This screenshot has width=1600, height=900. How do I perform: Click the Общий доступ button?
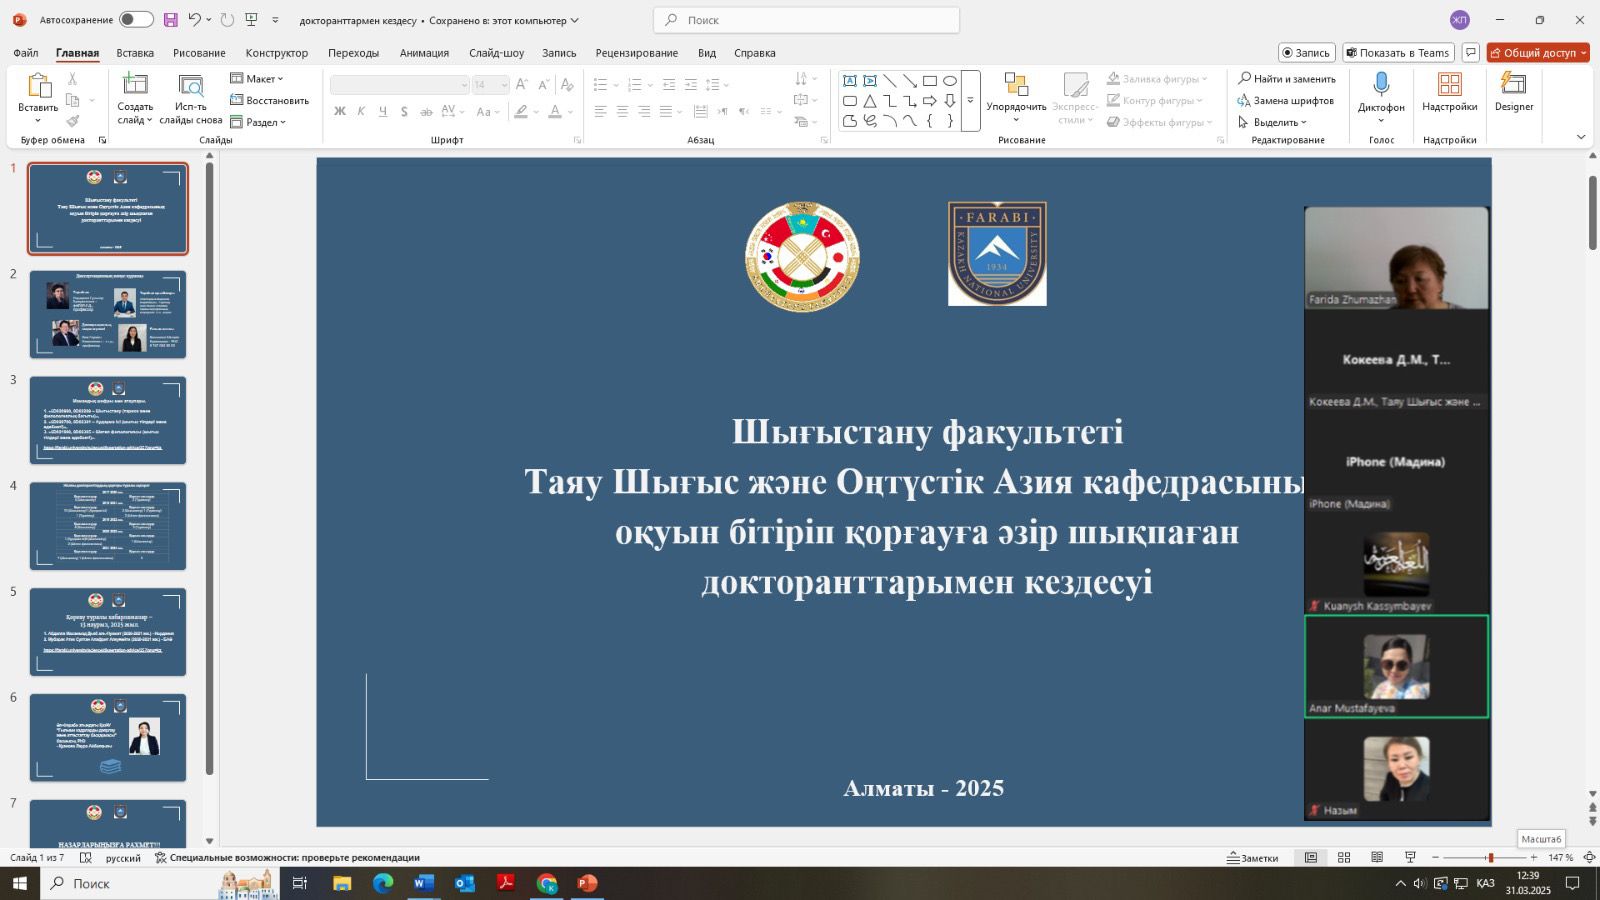[1538, 53]
